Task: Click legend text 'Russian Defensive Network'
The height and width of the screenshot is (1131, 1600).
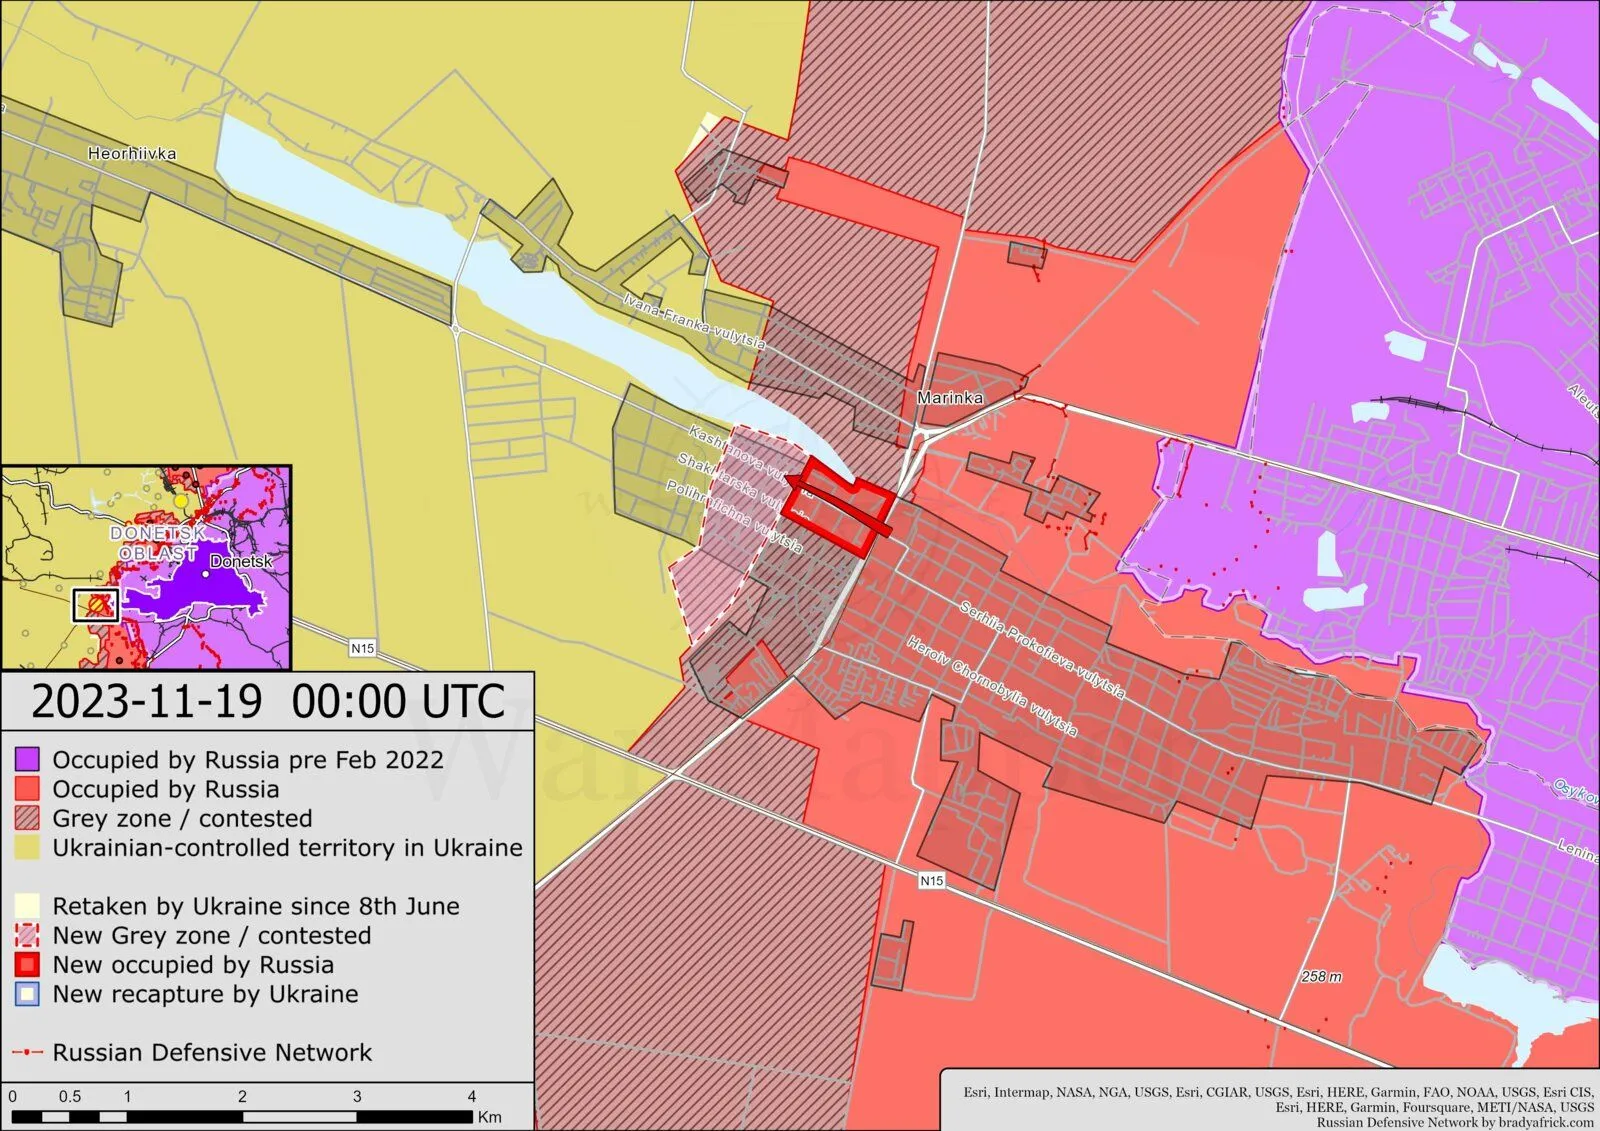Action: pyautogui.click(x=212, y=1053)
